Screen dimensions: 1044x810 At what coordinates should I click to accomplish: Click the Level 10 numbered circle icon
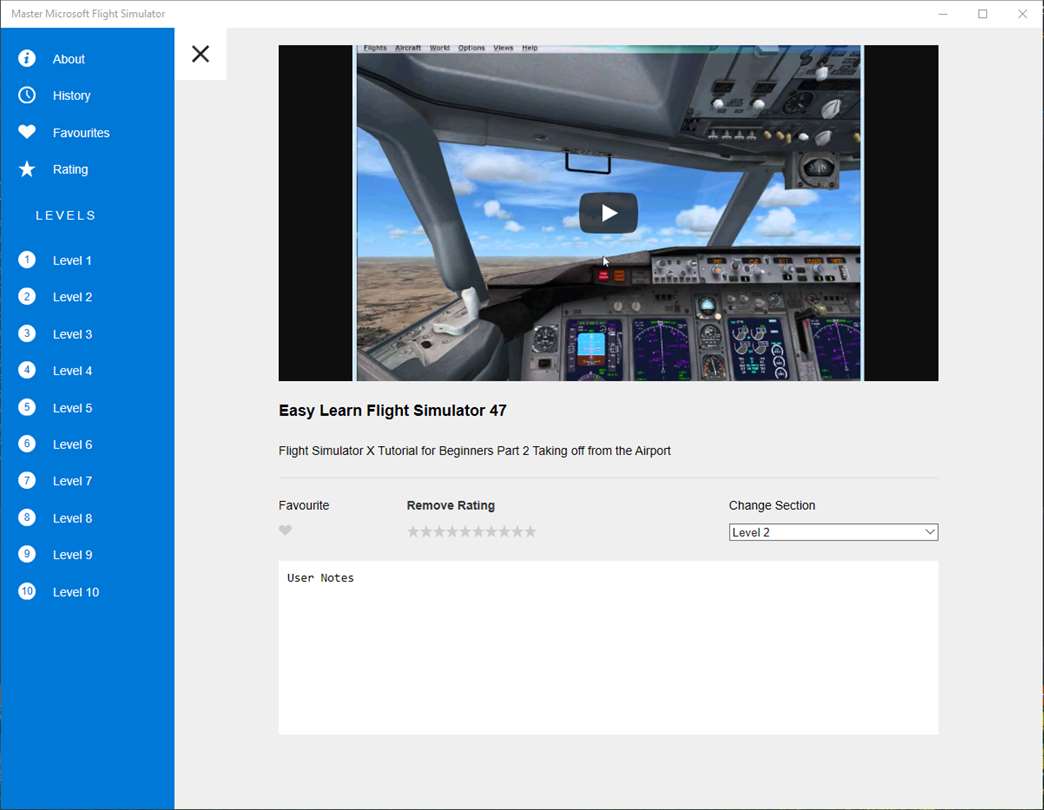pos(27,591)
